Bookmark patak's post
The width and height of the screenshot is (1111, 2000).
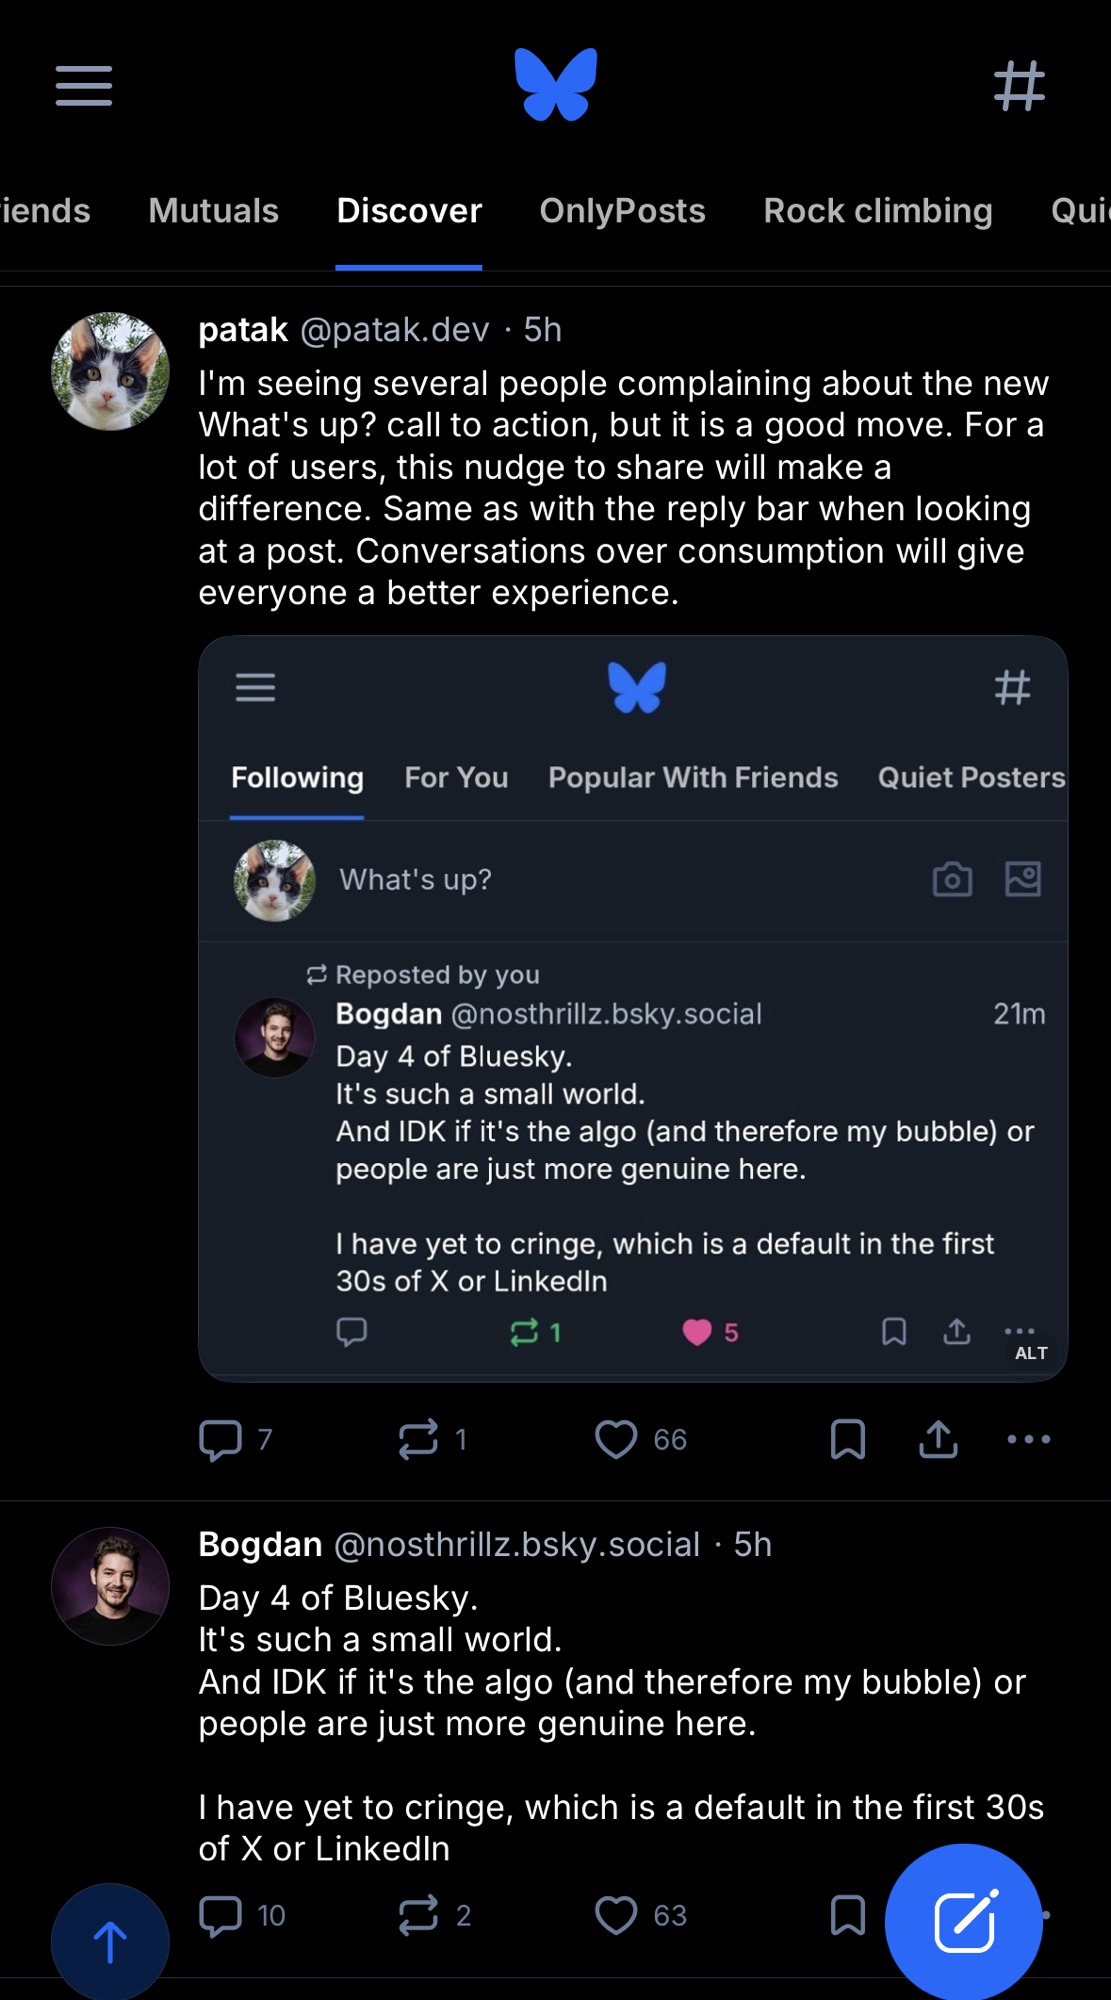(x=848, y=1440)
